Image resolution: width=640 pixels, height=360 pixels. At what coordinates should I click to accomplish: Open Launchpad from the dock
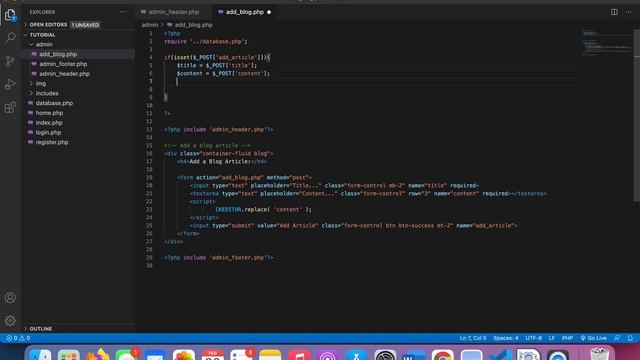pos(69,355)
